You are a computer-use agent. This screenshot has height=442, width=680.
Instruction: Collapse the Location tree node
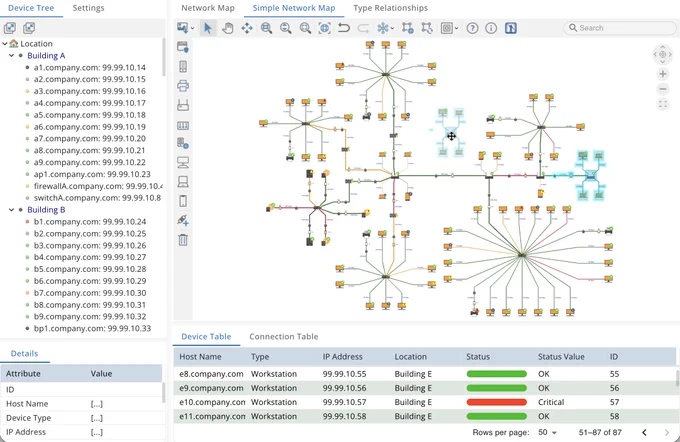(5, 44)
